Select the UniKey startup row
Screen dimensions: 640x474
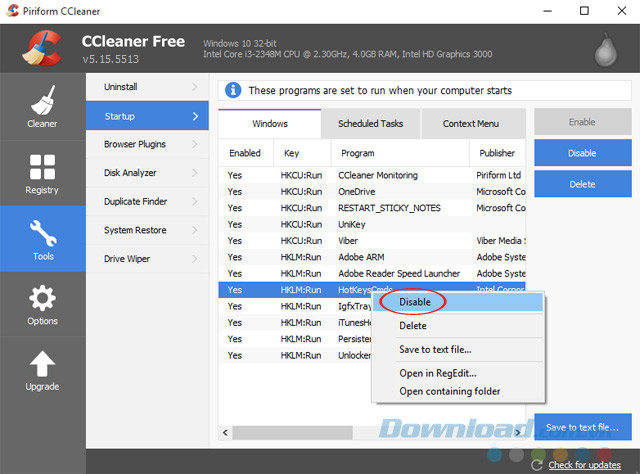tap(372, 224)
